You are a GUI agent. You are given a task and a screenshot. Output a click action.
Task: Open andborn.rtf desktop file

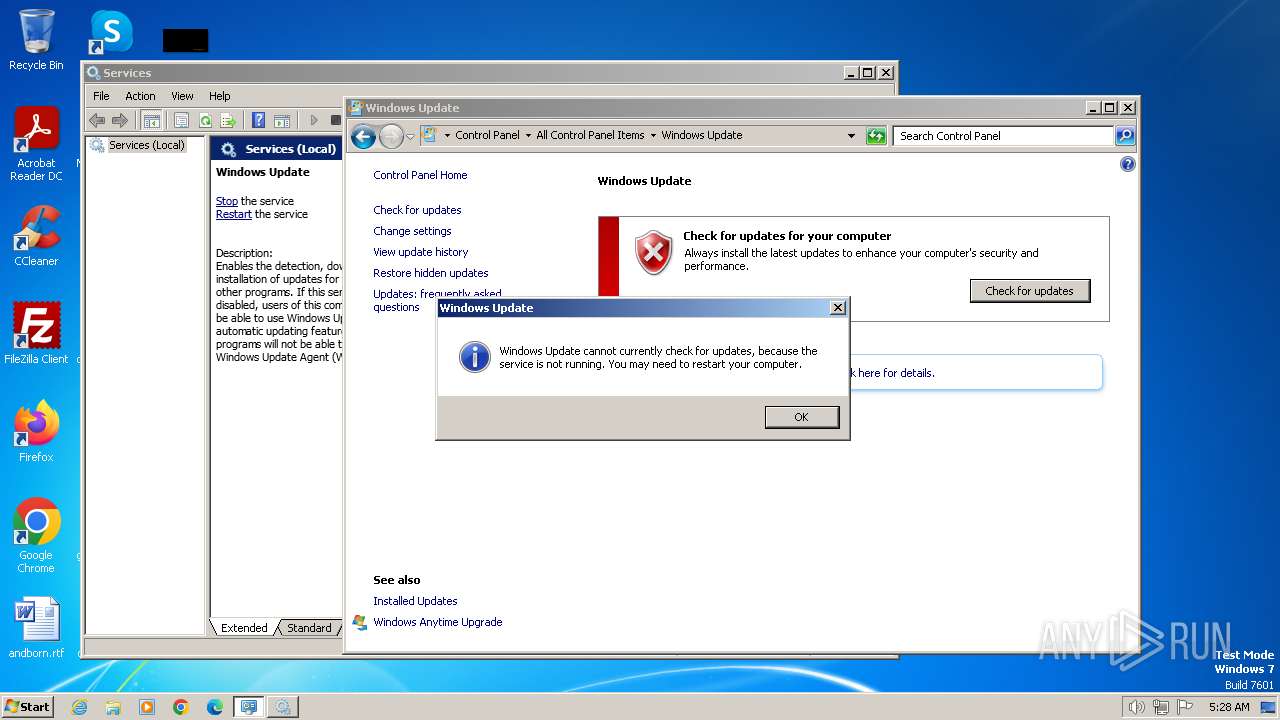(x=36, y=627)
